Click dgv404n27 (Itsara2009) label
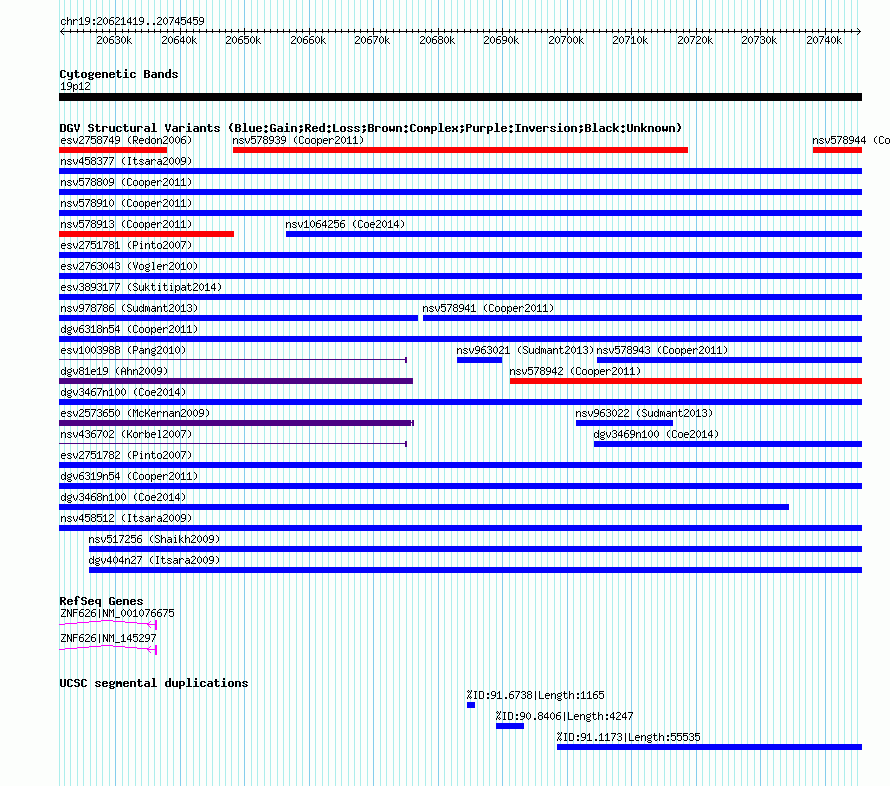890x786 pixels. 154,560
